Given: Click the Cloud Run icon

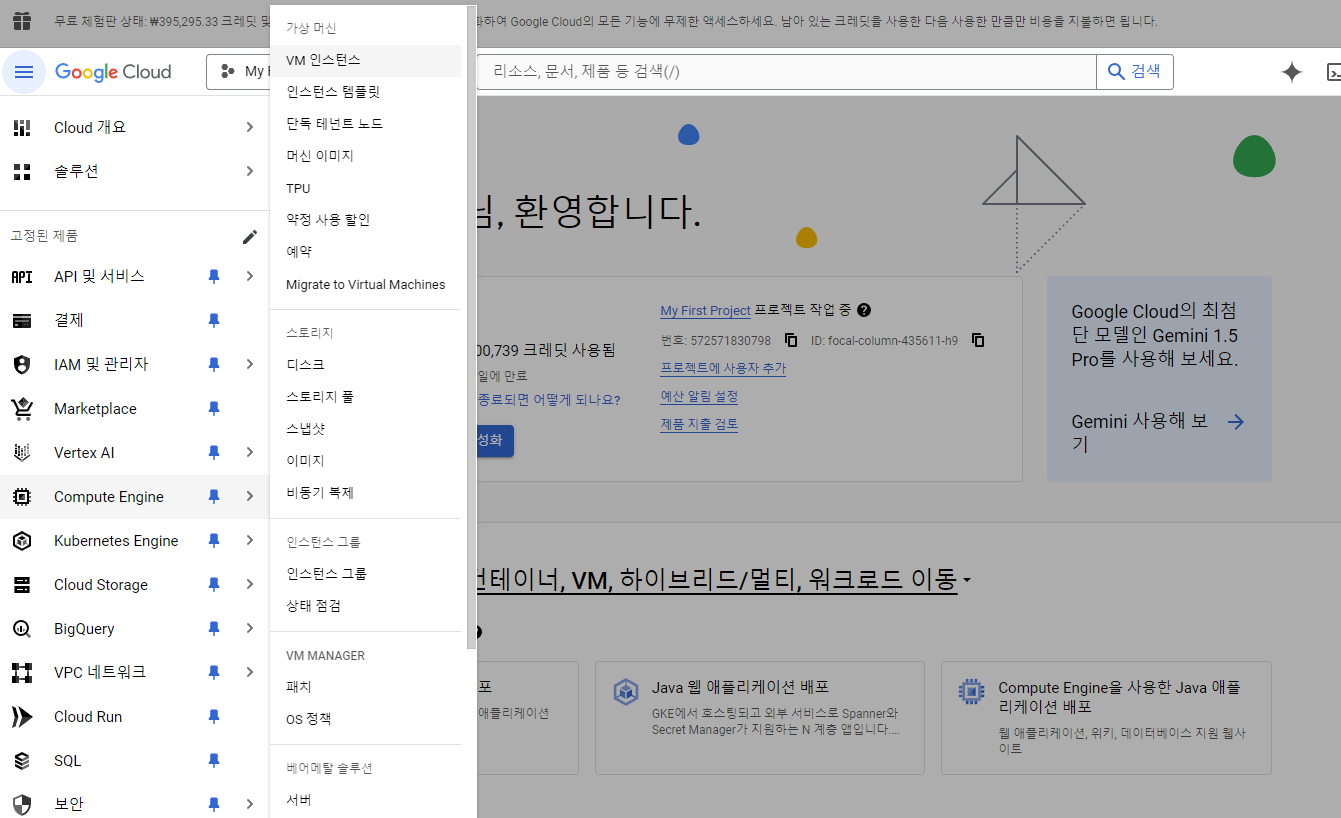Looking at the screenshot, I should [22, 717].
